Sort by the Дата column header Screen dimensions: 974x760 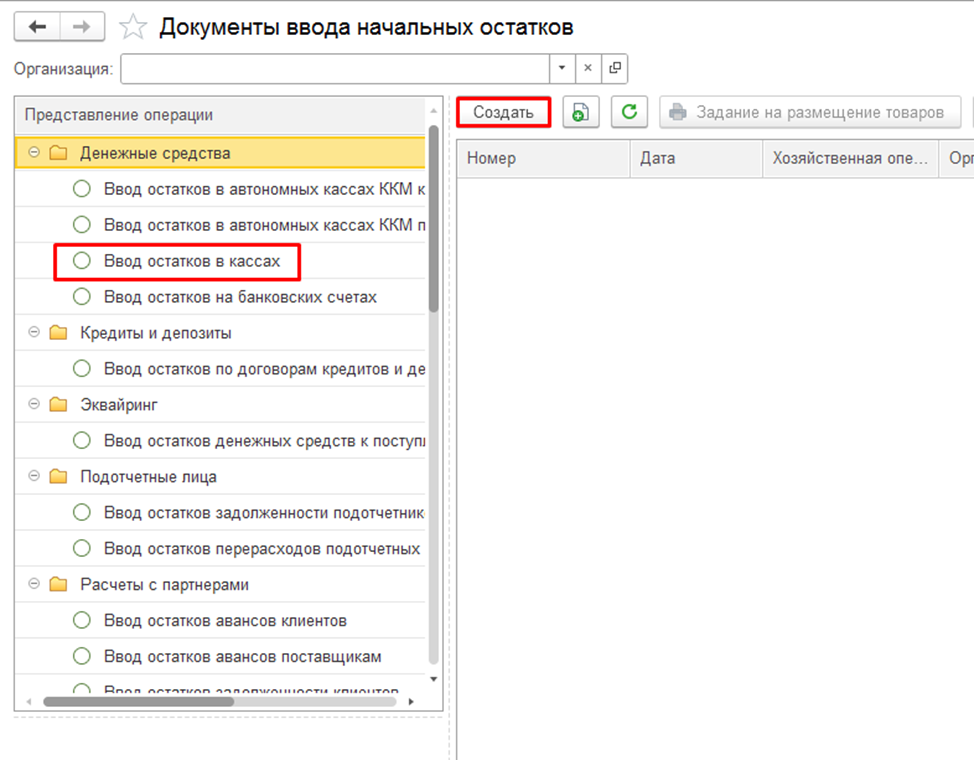click(x=696, y=158)
